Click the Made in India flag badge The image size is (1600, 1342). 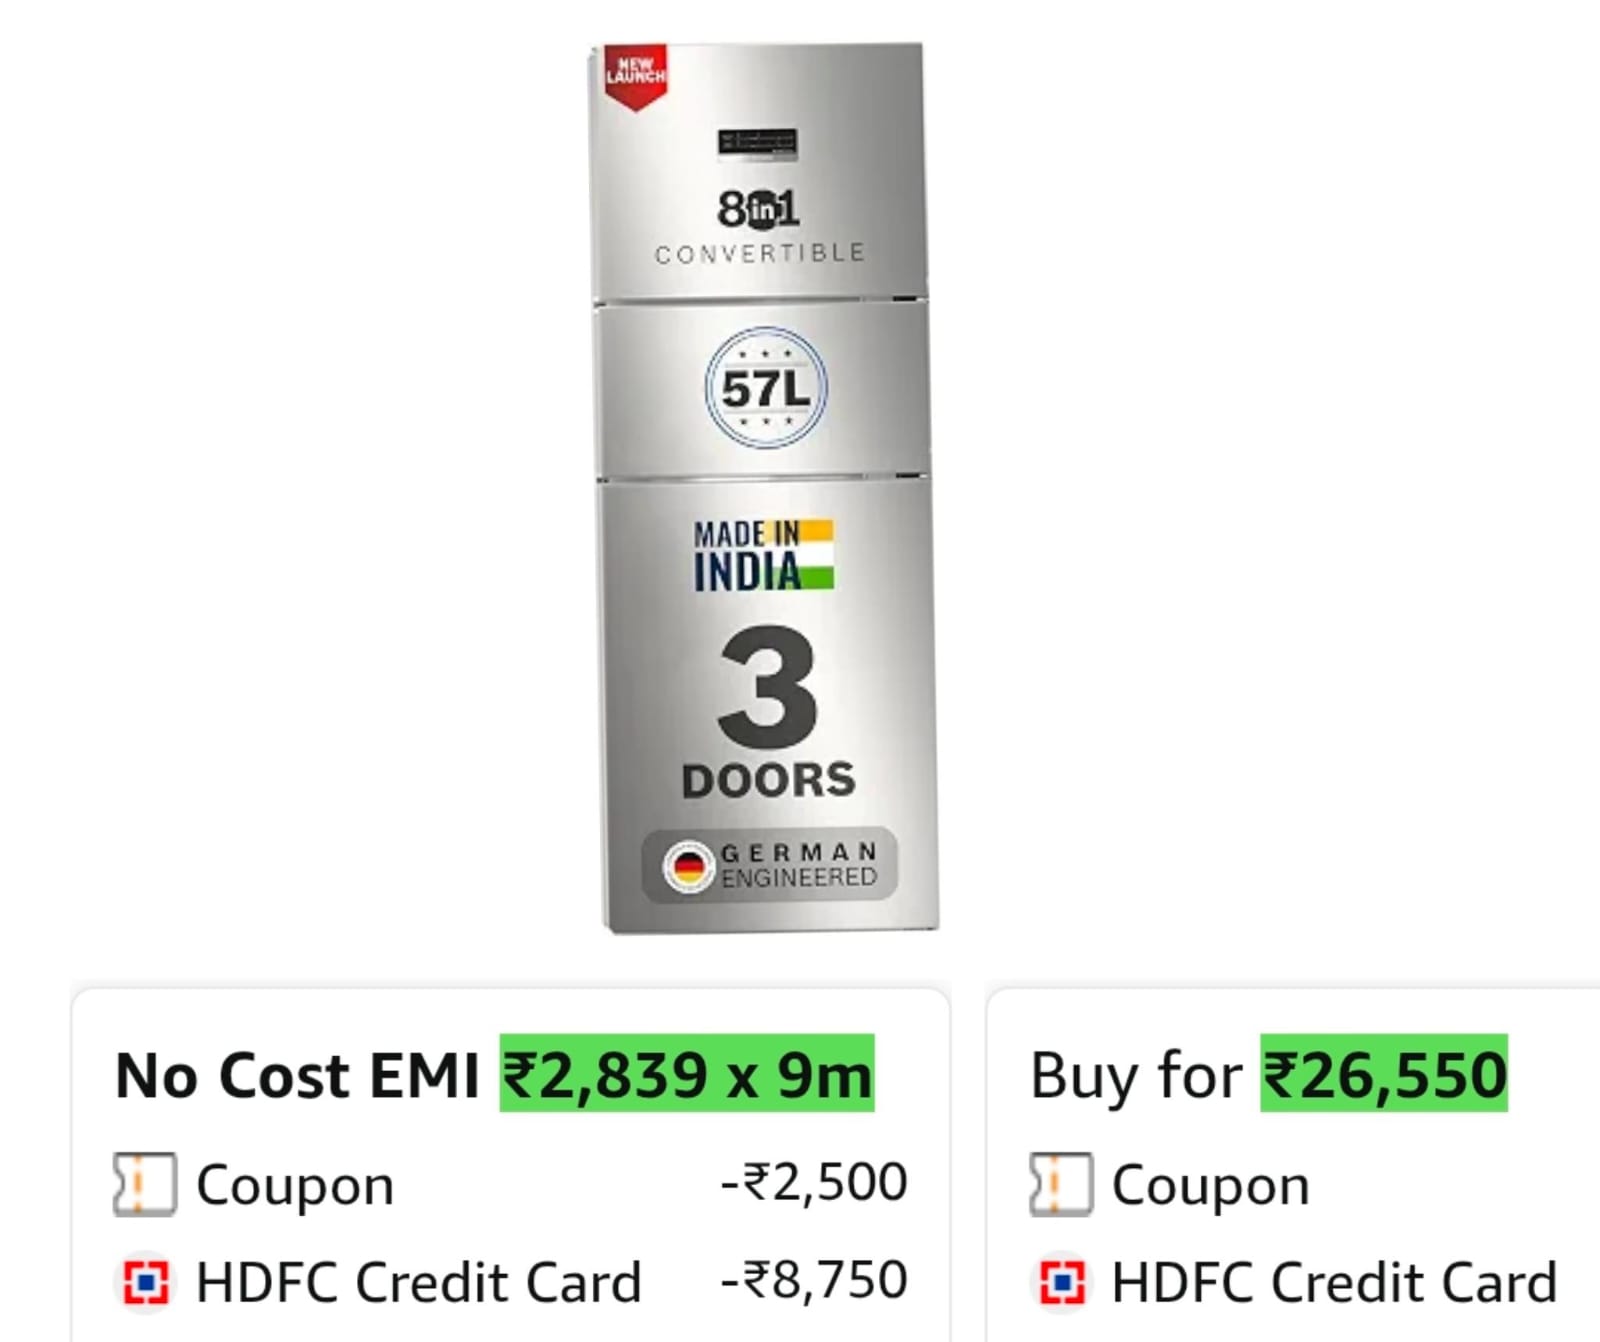coord(763,555)
